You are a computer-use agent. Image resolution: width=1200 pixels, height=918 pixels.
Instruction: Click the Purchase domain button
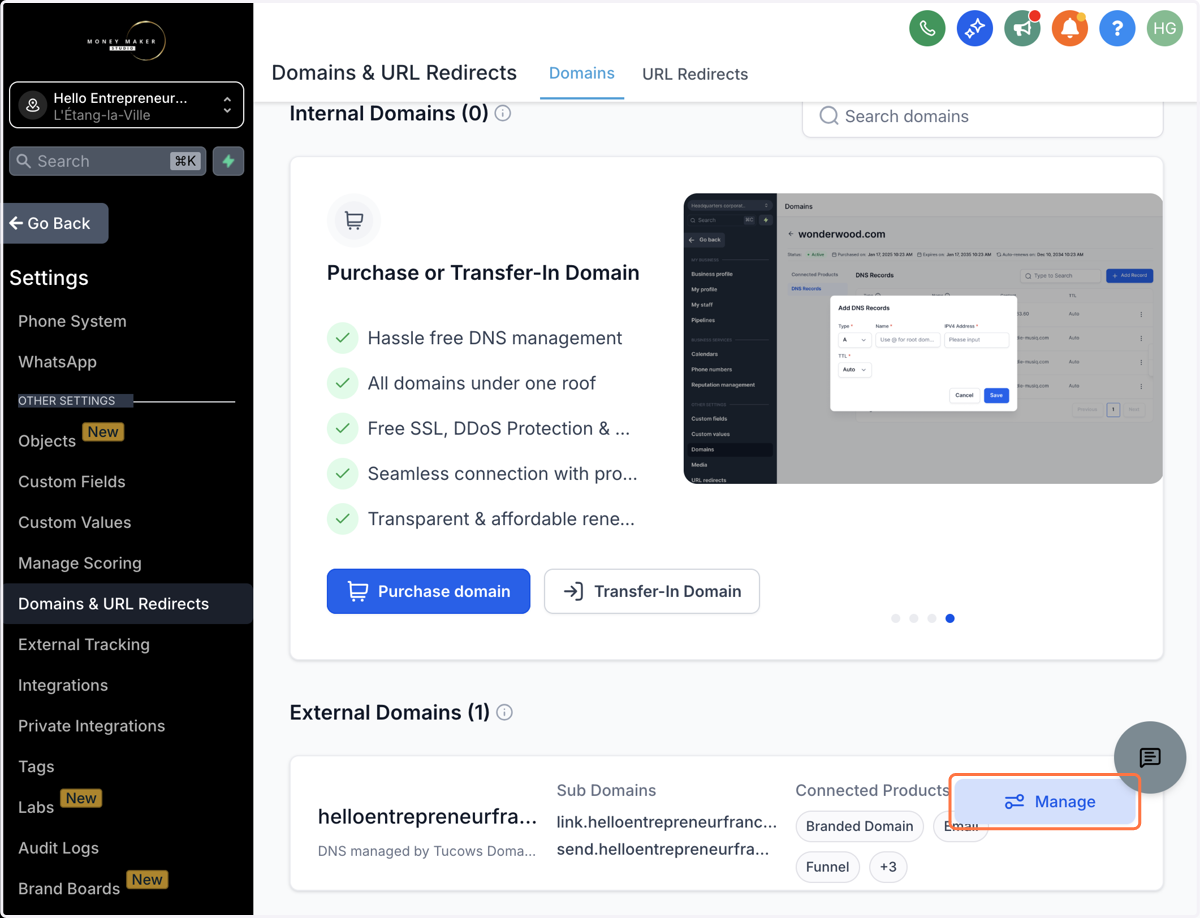pos(428,591)
